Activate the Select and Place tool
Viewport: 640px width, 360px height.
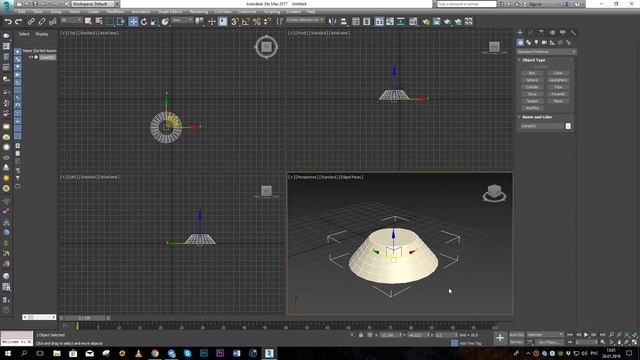pyautogui.click(x=165, y=21)
